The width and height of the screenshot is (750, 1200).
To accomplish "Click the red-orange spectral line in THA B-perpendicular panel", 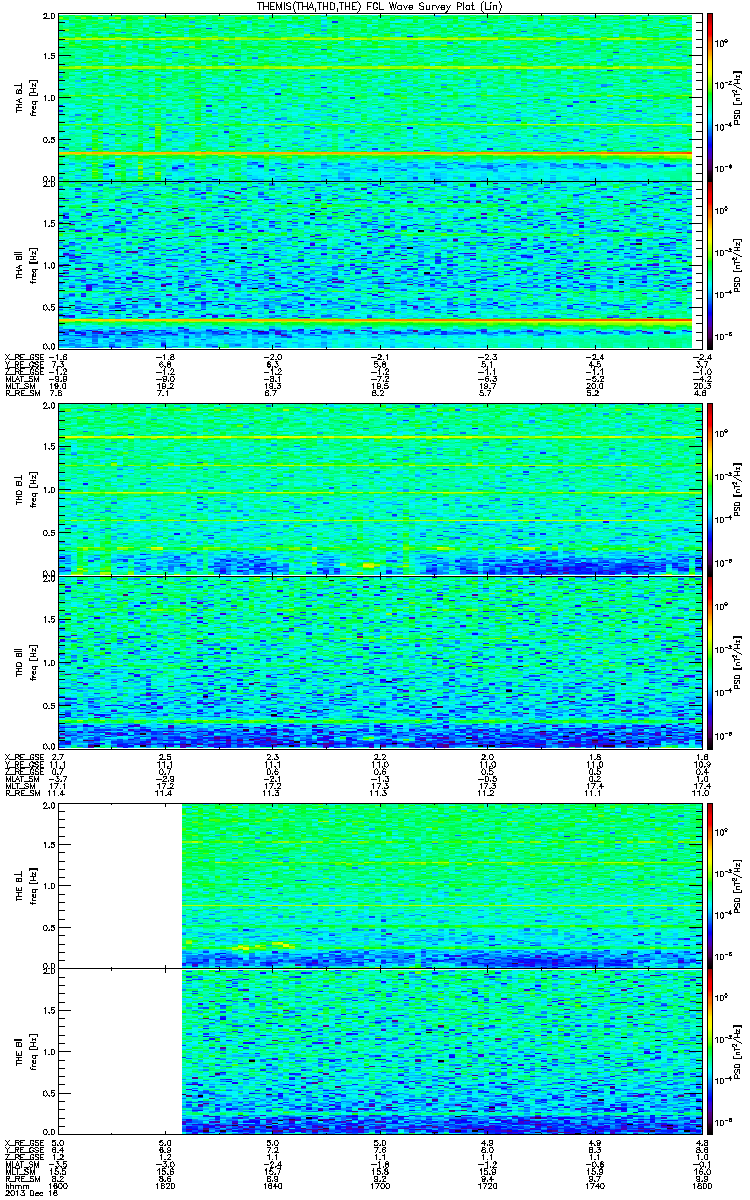I will pyautogui.click(x=375, y=154).
